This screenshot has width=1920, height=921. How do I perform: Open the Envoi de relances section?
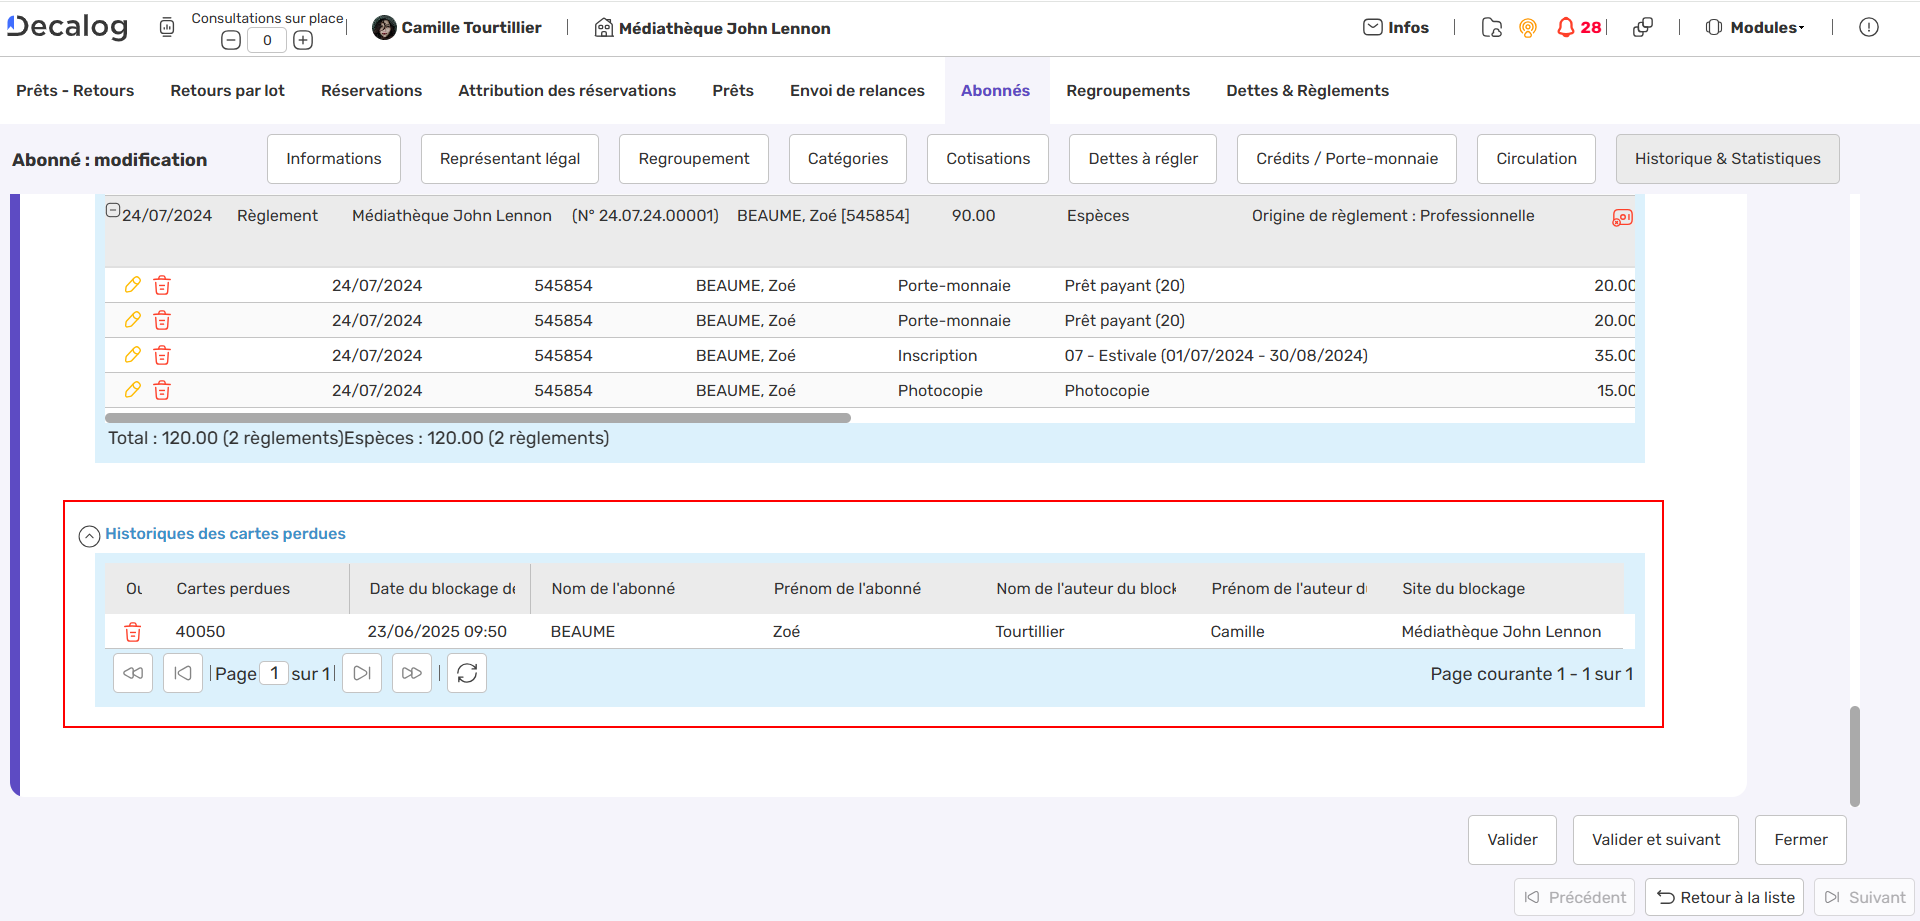tap(857, 90)
